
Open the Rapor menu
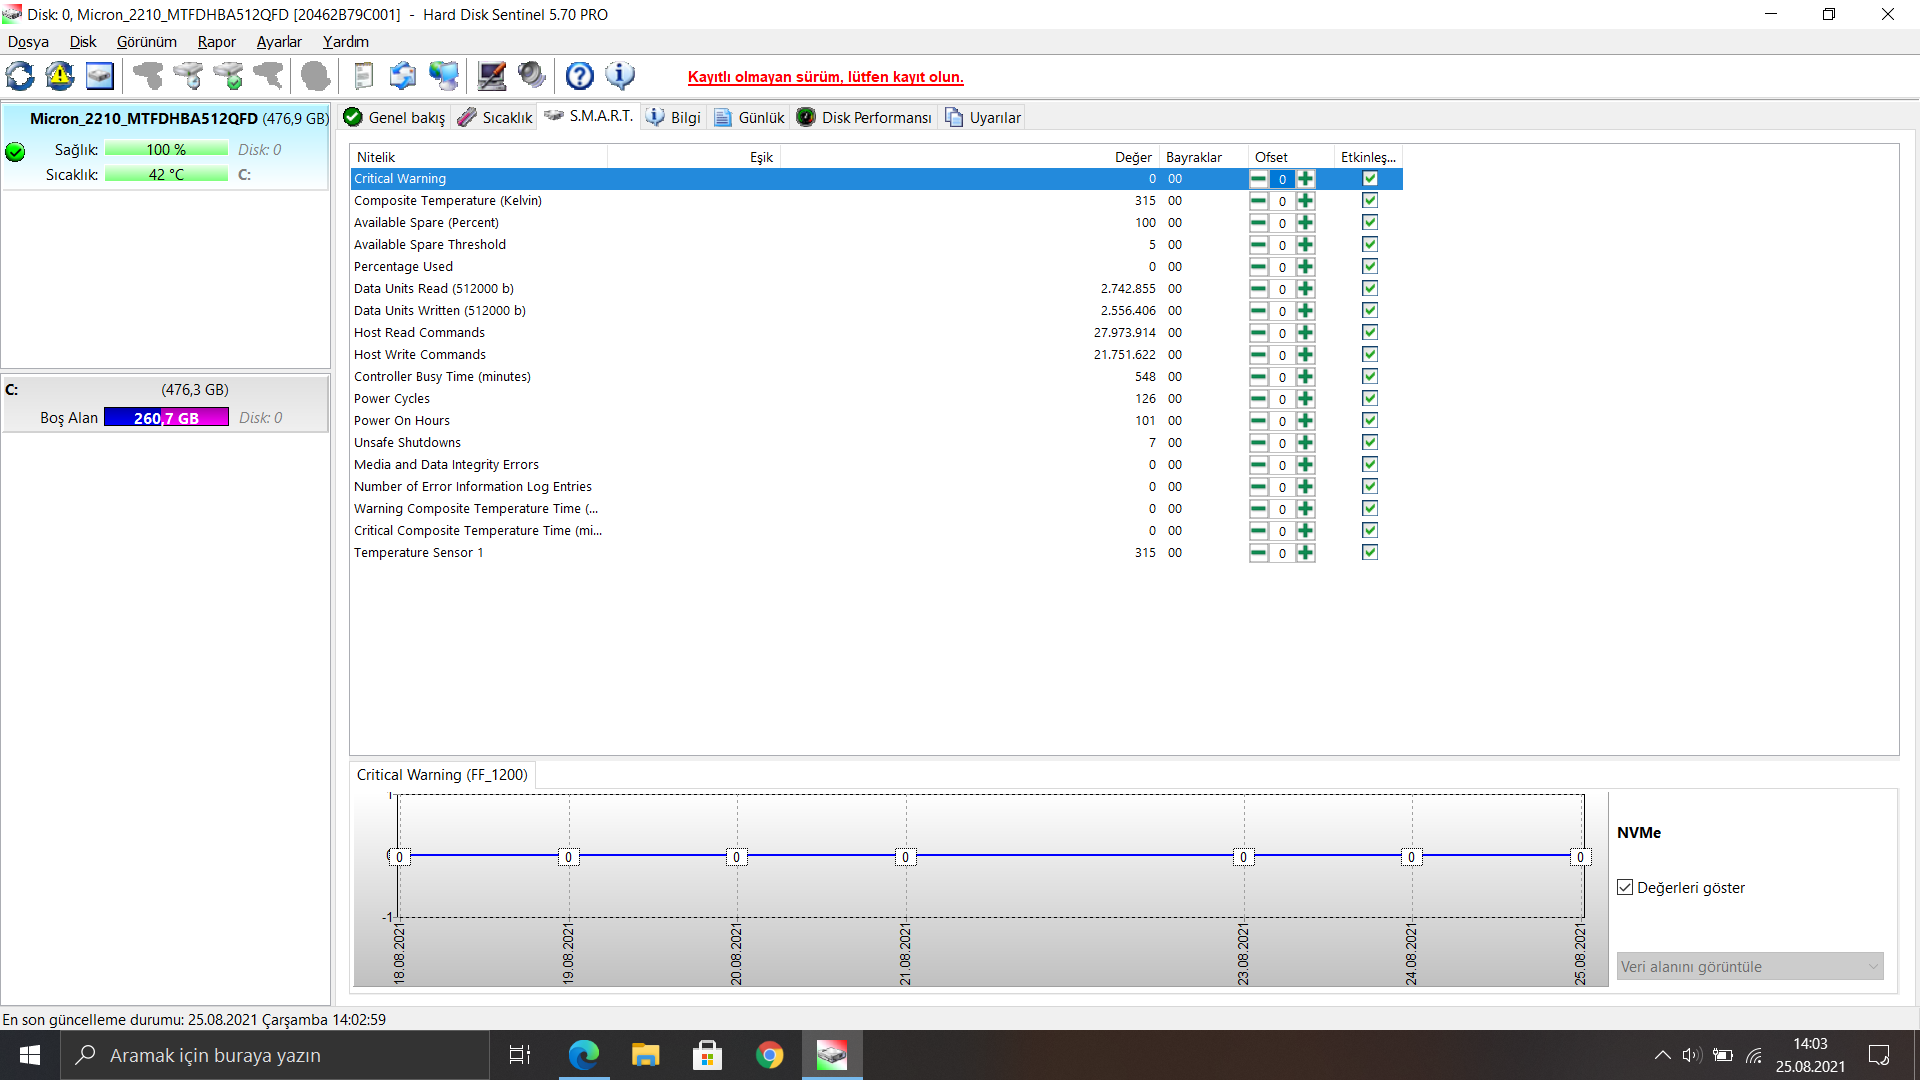[216, 42]
